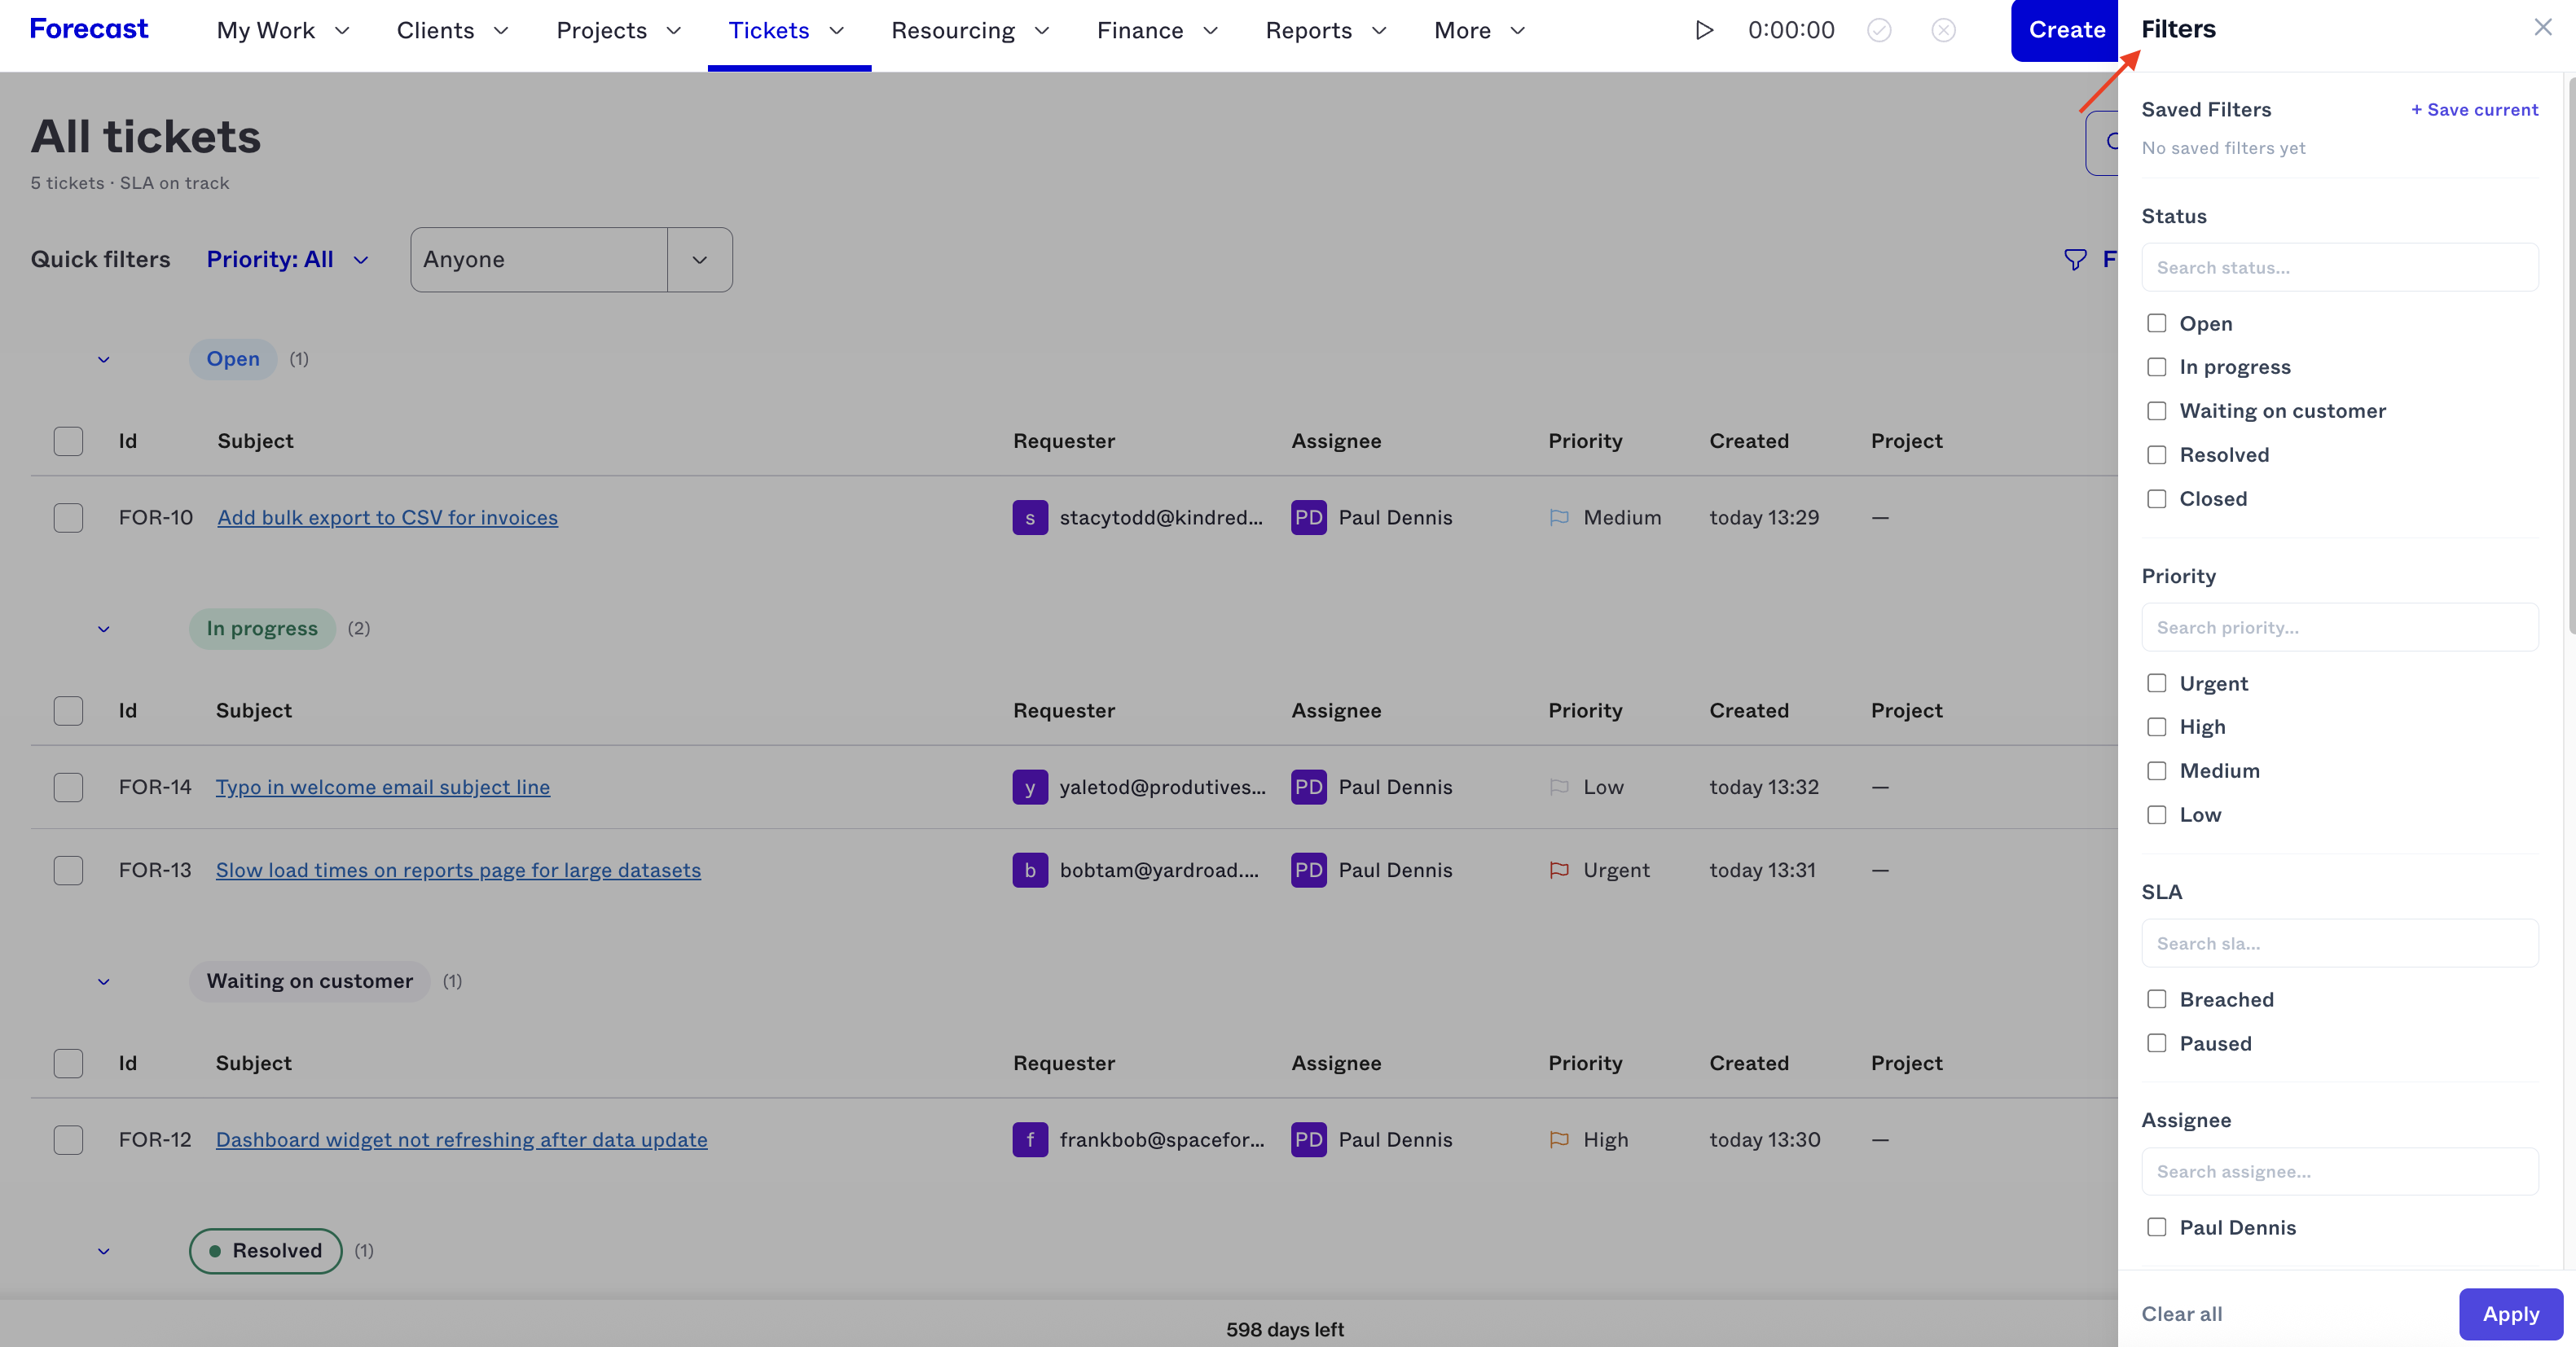Image resolution: width=2576 pixels, height=1347 pixels.
Task: Click the Filters panel scrollbar
Action: [x=2571, y=354]
